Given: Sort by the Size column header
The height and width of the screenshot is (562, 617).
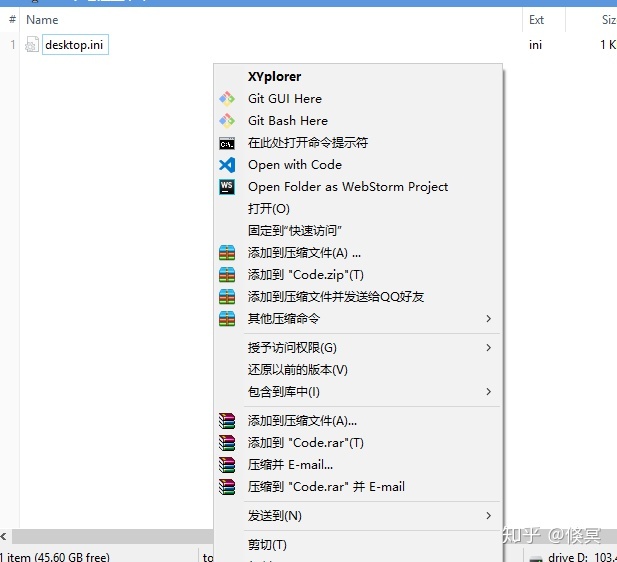Looking at the screenshot, I should point(591,20).
